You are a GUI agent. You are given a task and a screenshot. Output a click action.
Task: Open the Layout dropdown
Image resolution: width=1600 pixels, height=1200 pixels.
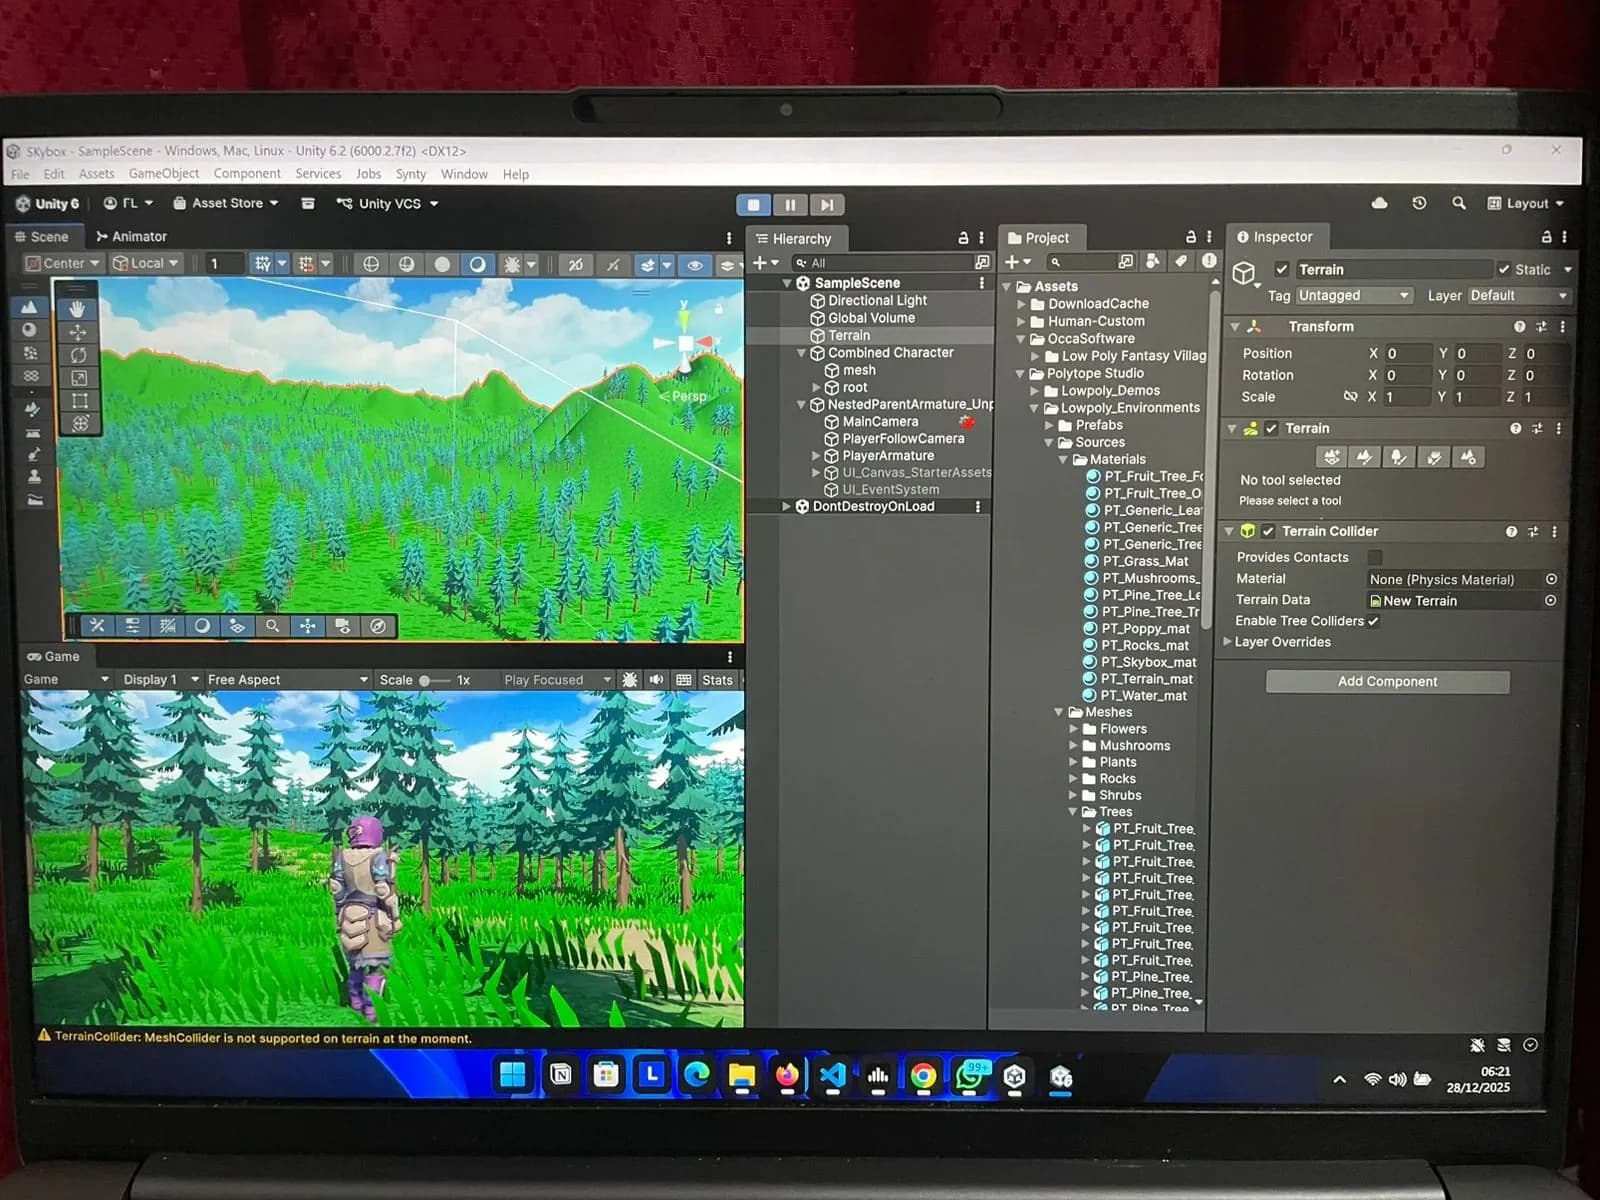coord(1526,203)
